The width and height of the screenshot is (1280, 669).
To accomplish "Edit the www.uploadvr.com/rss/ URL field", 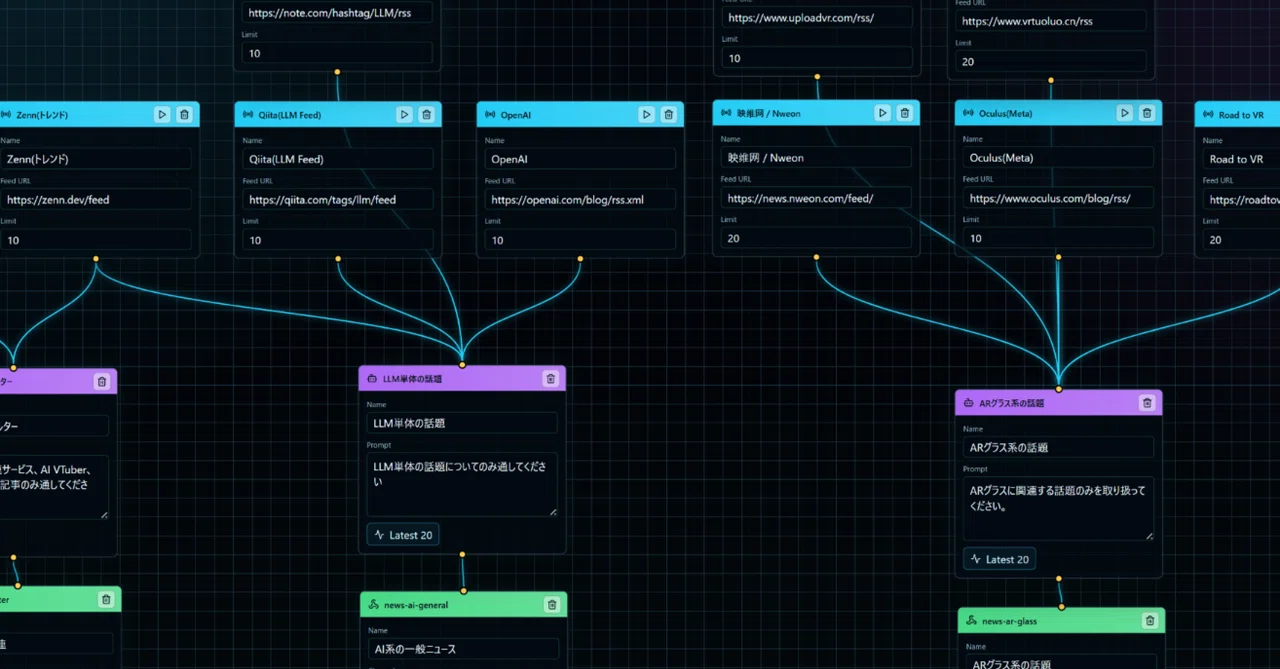I will [816, 18].
